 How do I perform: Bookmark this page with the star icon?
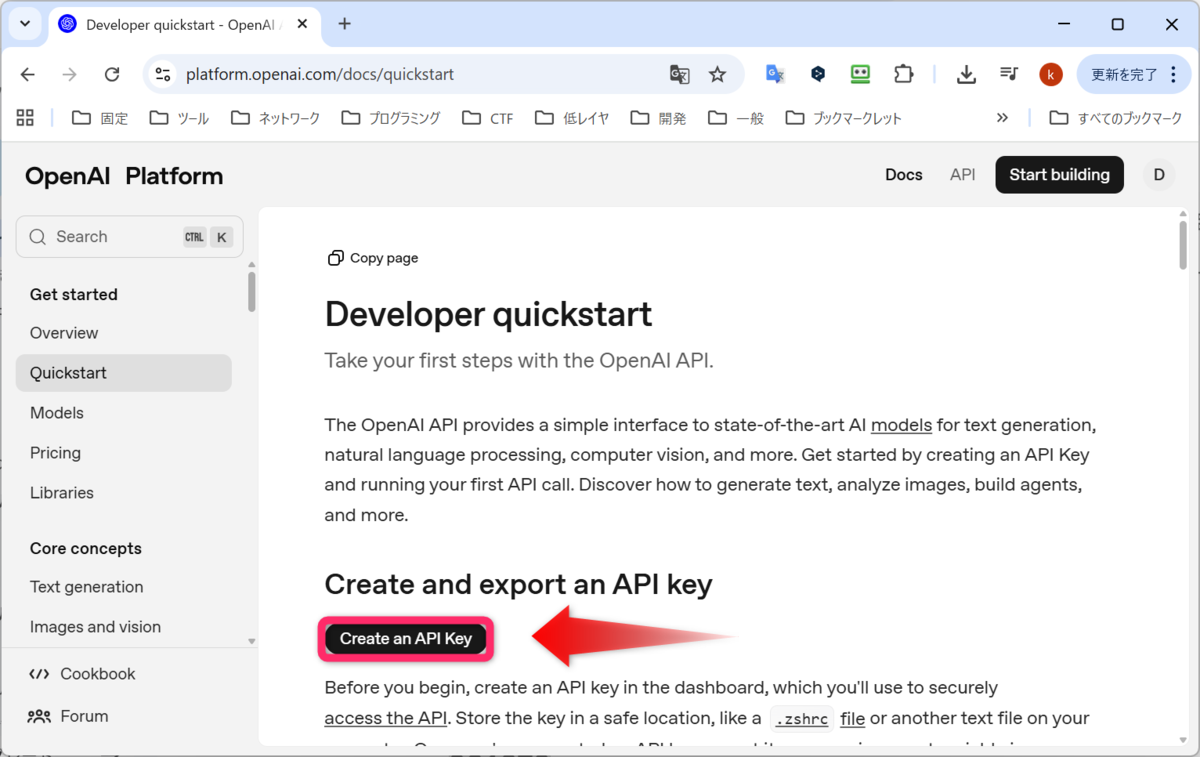tap(717, 74)
